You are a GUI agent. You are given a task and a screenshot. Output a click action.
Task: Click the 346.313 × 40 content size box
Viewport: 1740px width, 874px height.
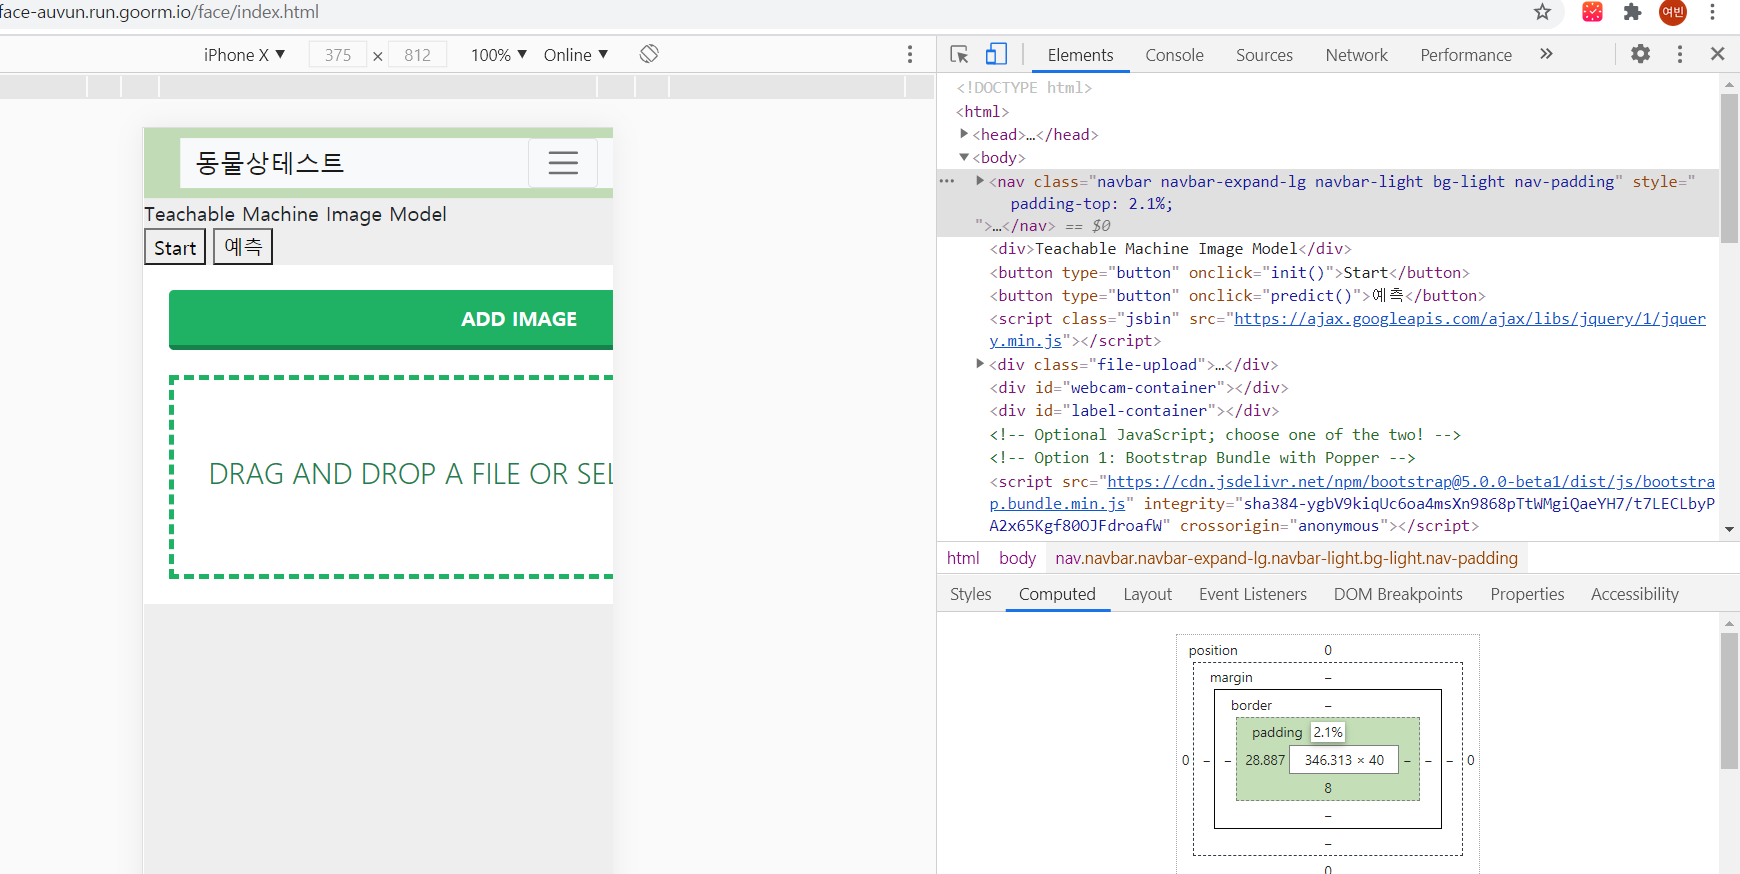click(1344, 760)
